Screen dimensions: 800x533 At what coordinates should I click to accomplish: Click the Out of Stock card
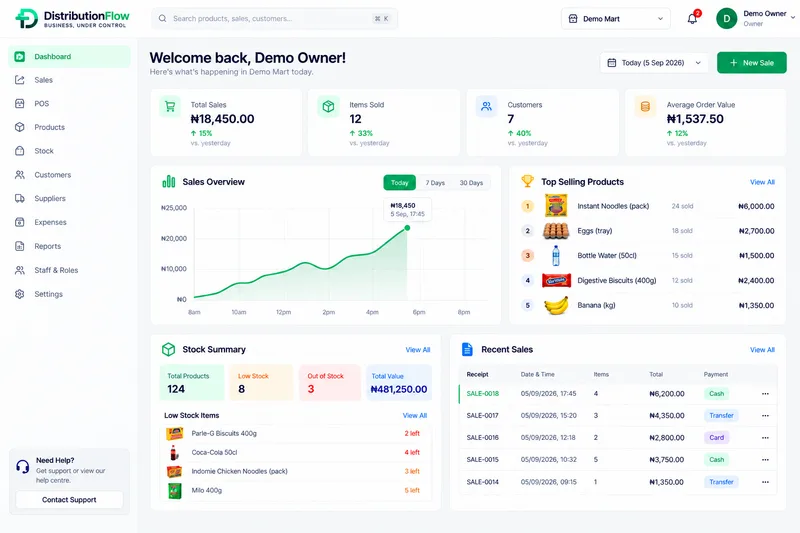coord(330,383)
